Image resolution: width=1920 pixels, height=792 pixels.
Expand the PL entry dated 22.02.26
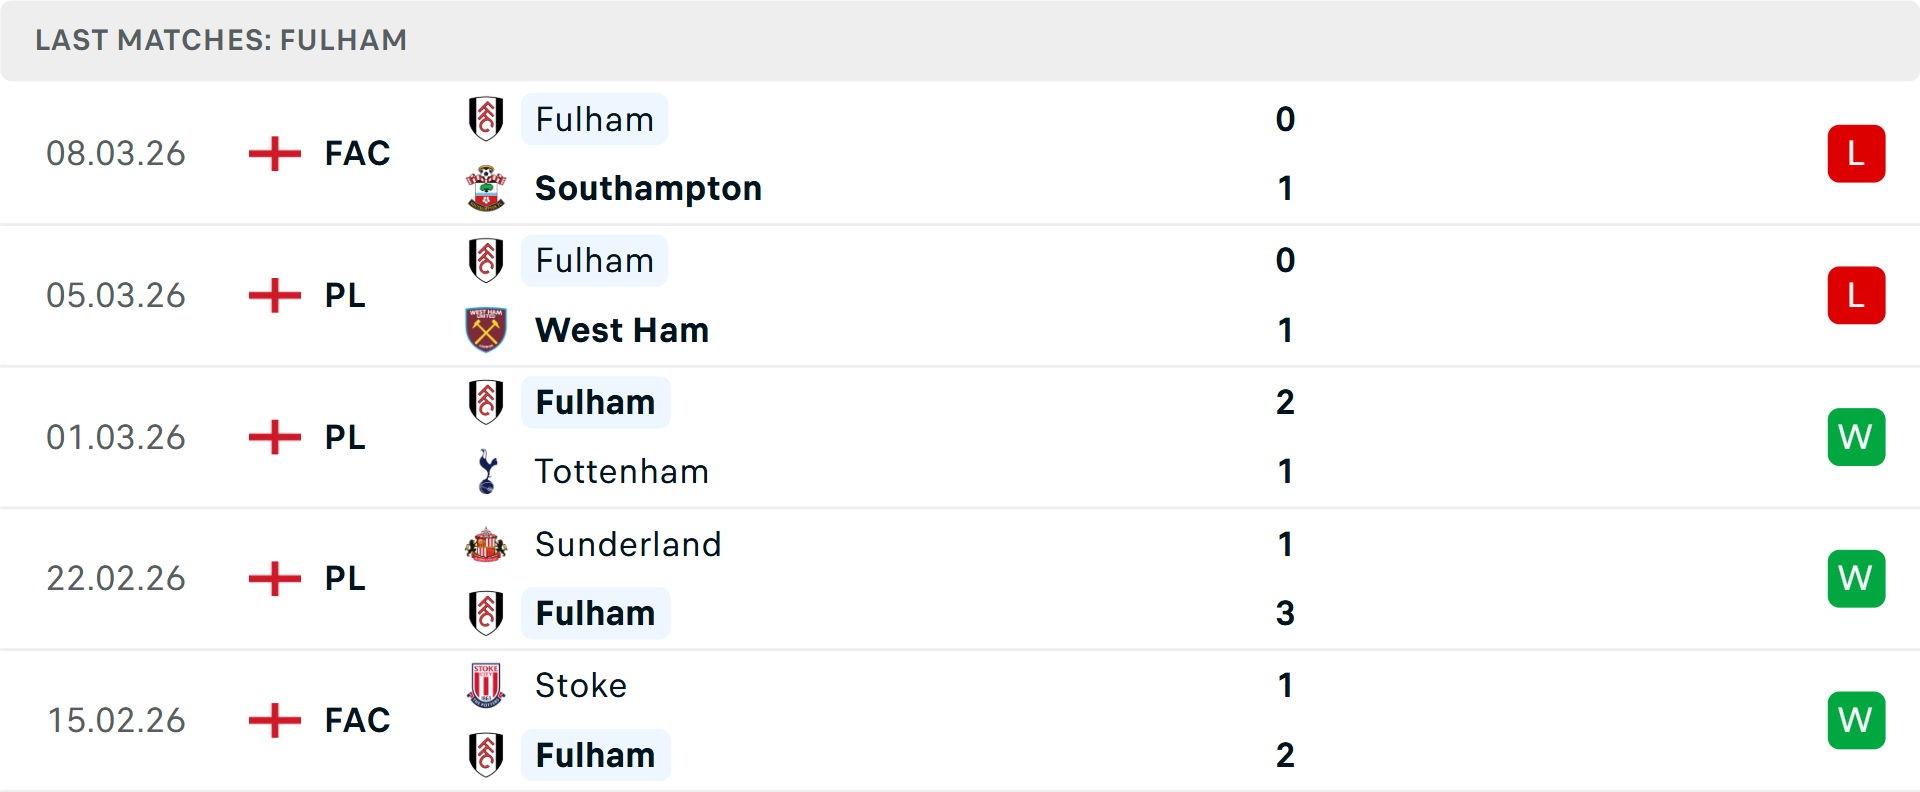[x=344, y=578]
